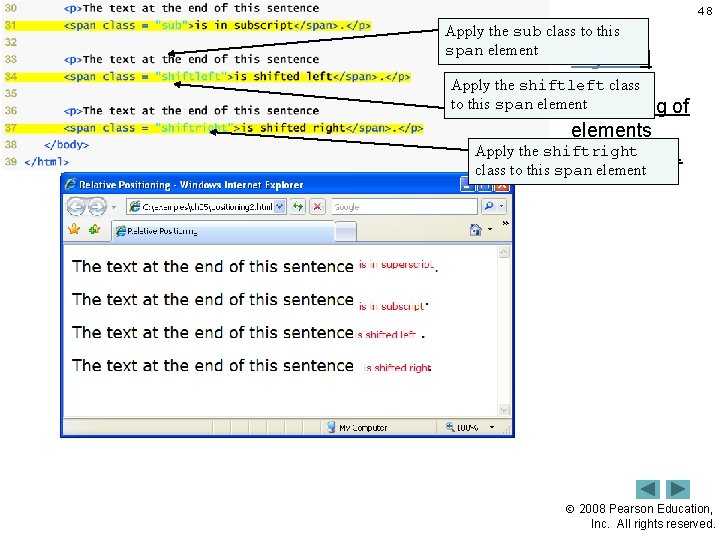Maximize the Internet Explorer window

(x=485, y=185)
